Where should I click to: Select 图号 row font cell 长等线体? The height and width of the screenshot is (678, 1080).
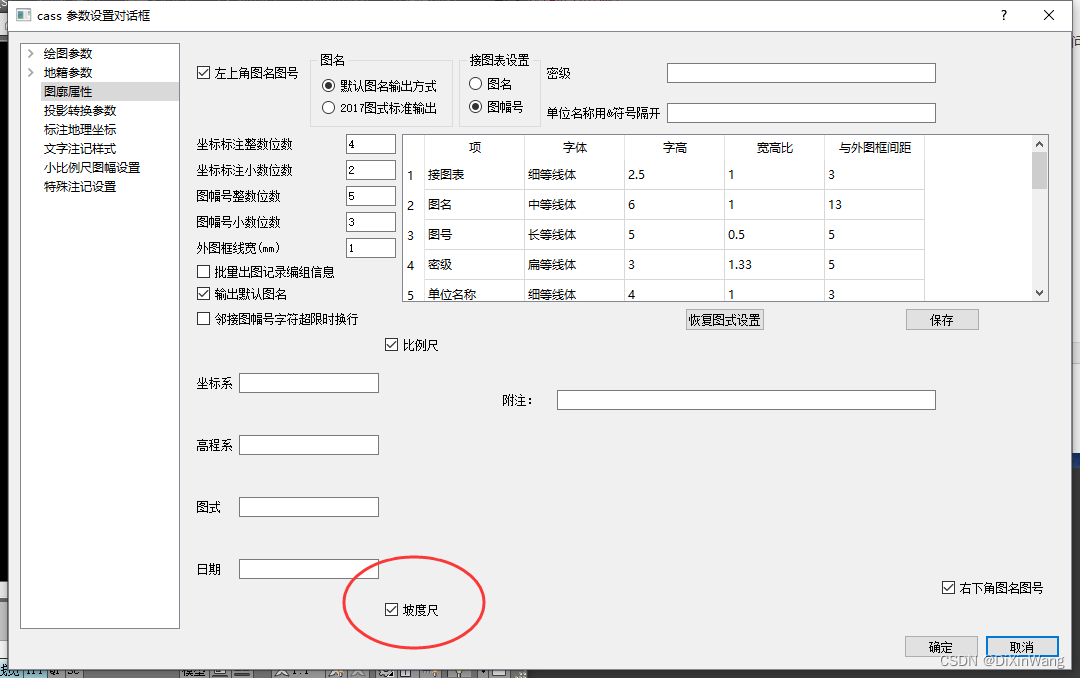coord(574,235)
